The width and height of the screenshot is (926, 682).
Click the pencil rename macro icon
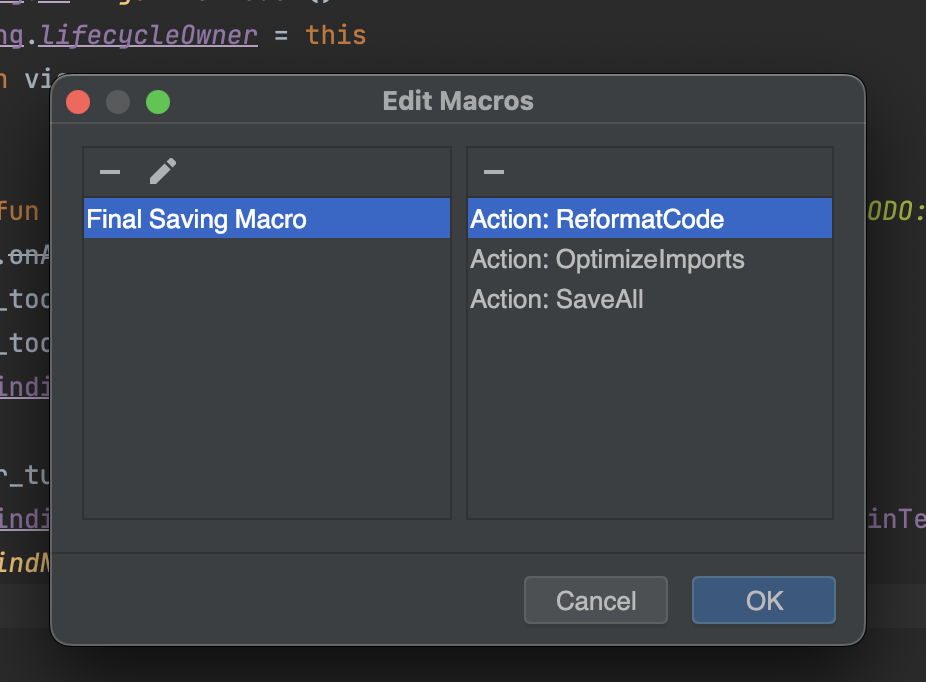162,172
